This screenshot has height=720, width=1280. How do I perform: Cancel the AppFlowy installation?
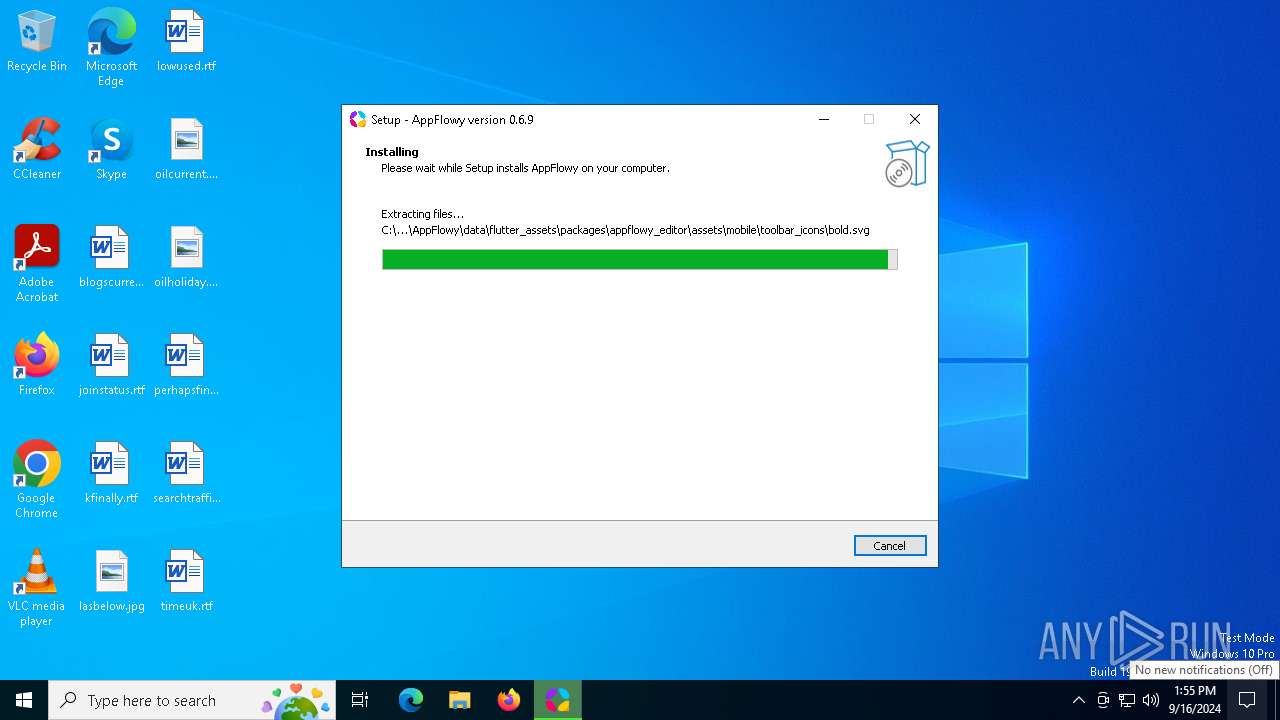(x=890, y=545)
